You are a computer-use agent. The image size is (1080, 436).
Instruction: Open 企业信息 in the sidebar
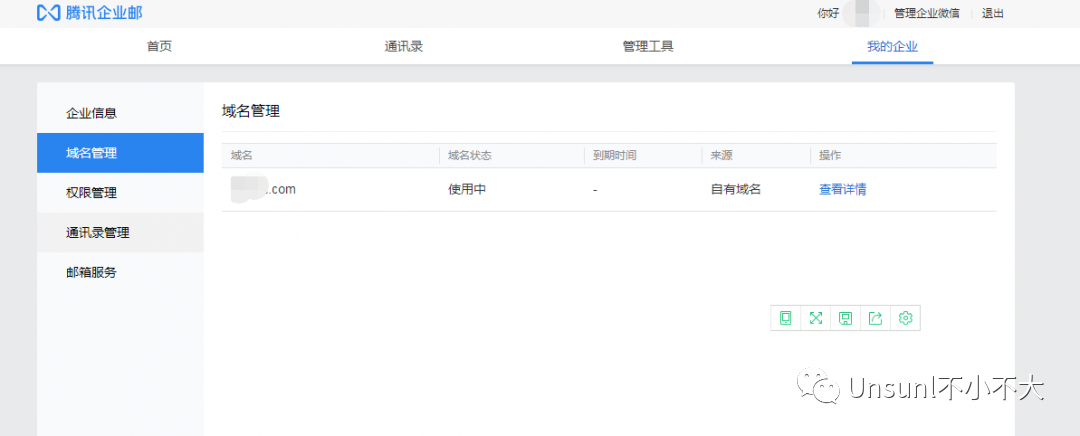(x=121, y=113)
